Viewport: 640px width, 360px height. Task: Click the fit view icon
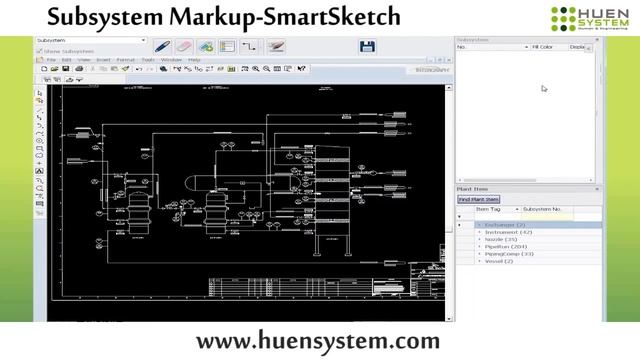coord(277,69)
